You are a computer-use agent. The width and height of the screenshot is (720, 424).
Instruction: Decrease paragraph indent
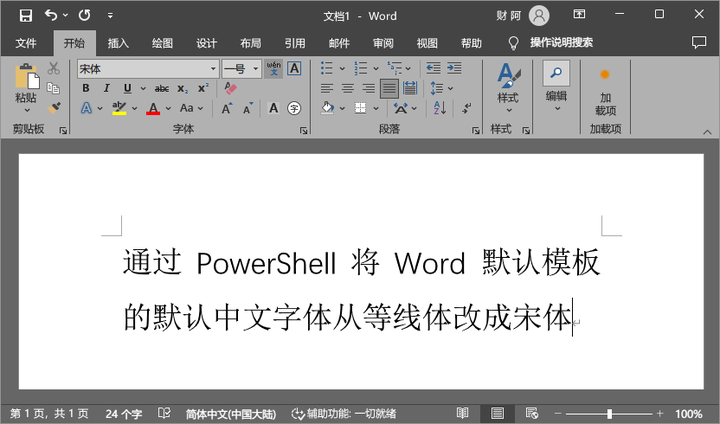pyautogui.click(x=433, y=68)
